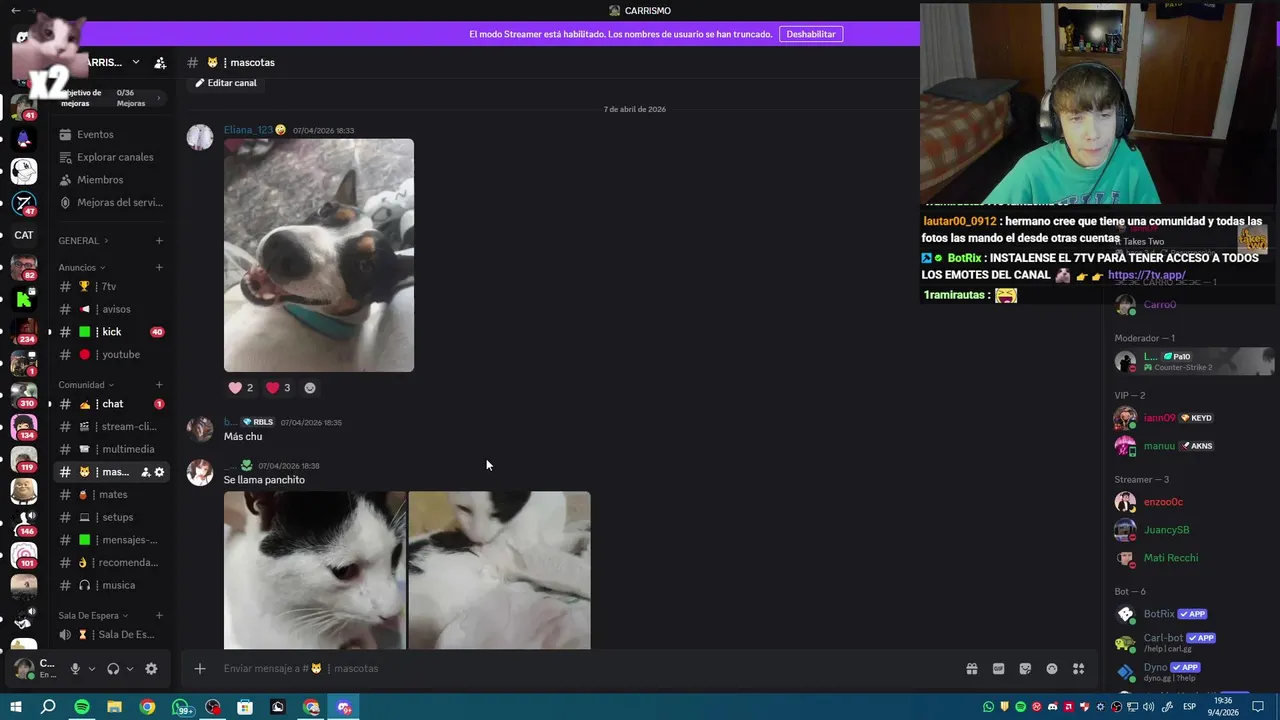Open the Eventos section
The height and width of the screenshot is (720, 1280).
[95, 134]
